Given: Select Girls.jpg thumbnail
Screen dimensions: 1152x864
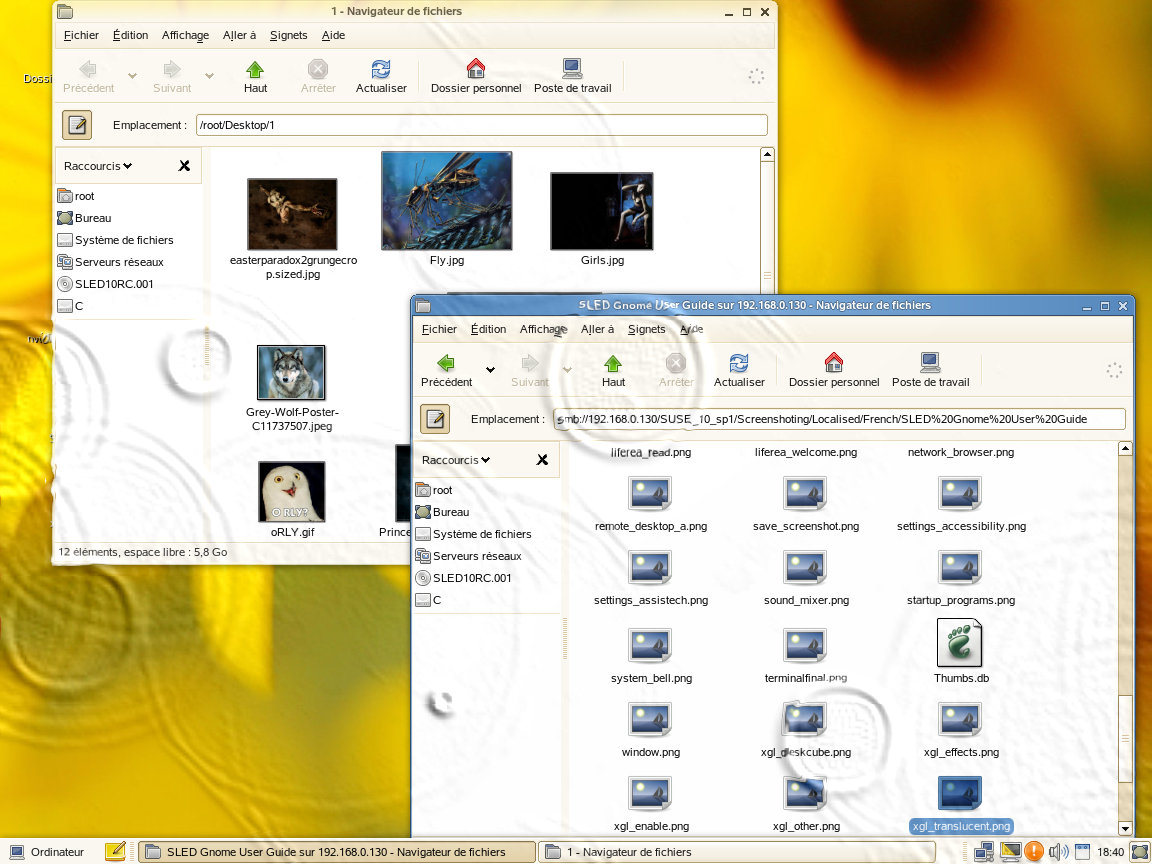Looking at the screenshot, I should pyautogui.click(x=602, y=212).
